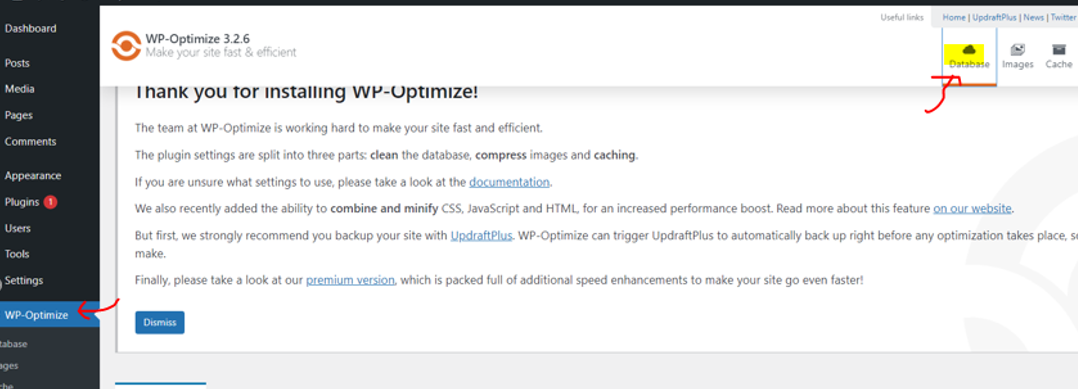Open the Database submenu under WP-Optimize
The height and width of the screenshot is (389, 1078).
coord(14,344)
